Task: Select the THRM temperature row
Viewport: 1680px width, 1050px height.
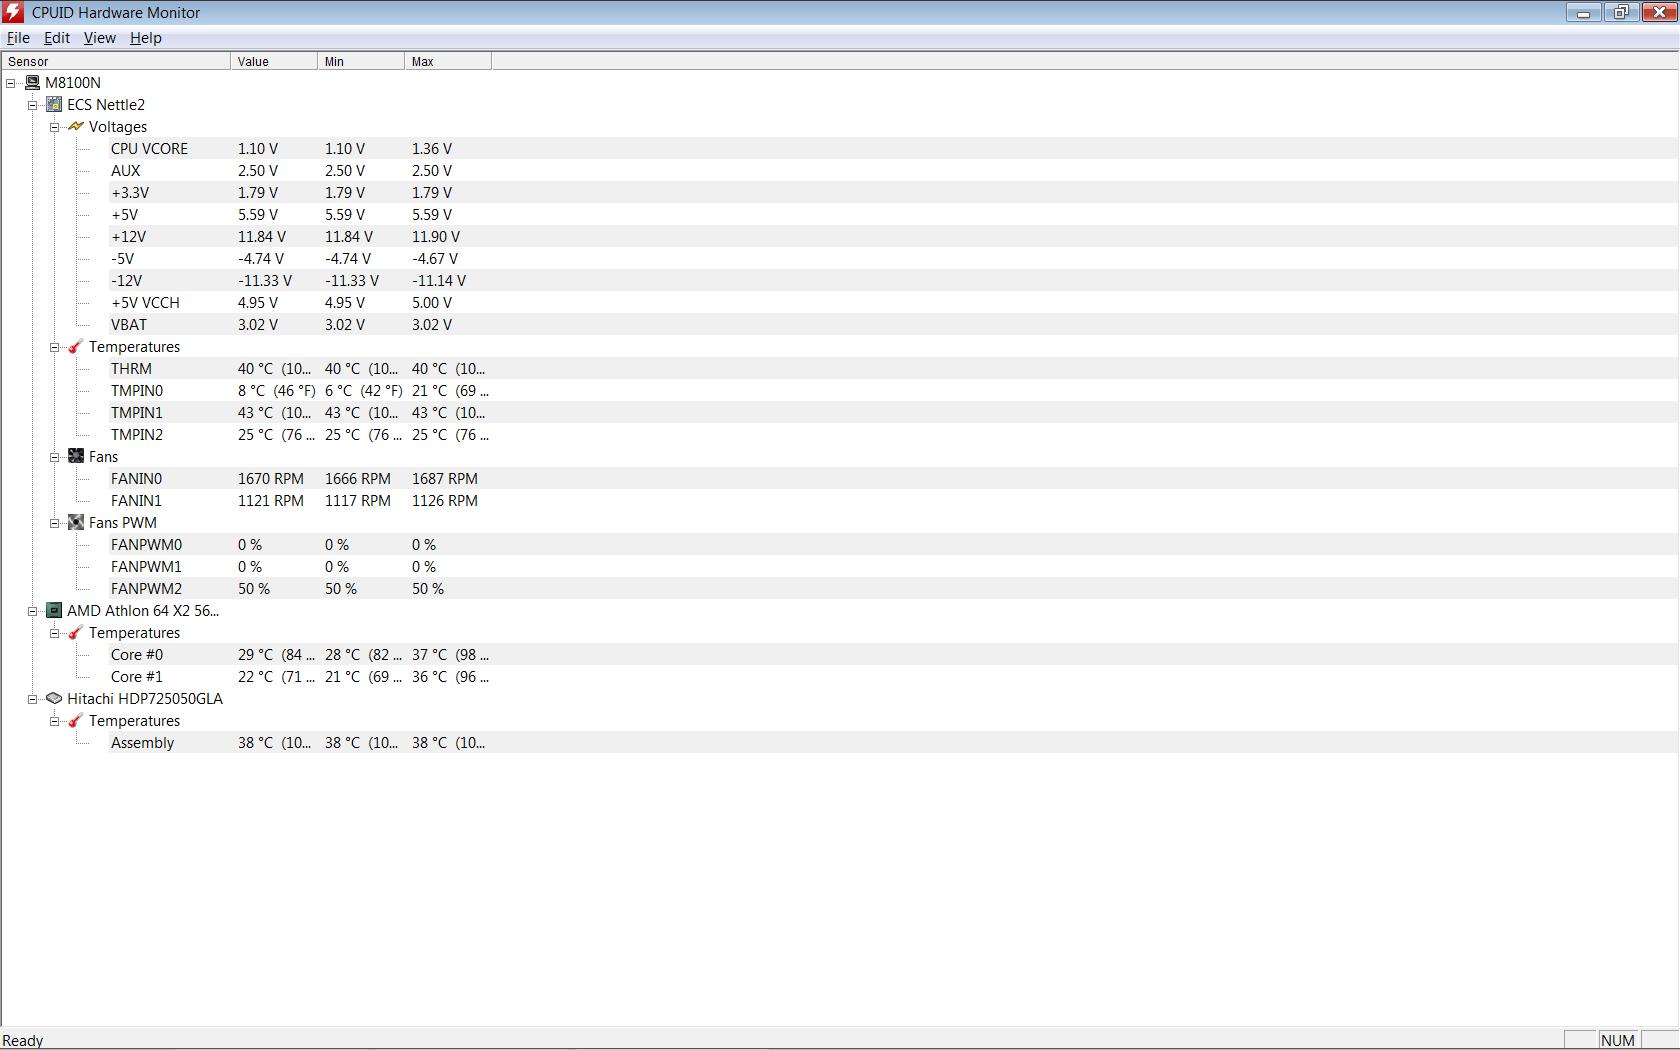Action: [x=893, y=369]
